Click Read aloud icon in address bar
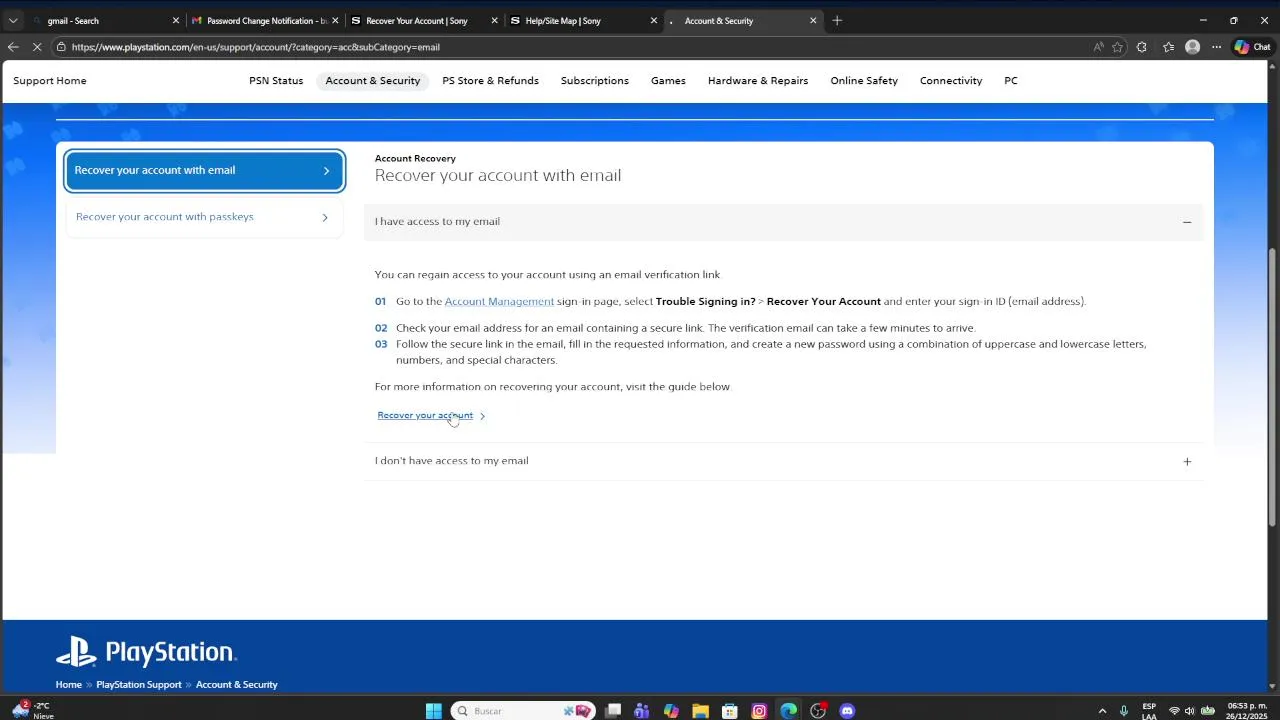The image size is (1280, 720). tap(1098, 47)
